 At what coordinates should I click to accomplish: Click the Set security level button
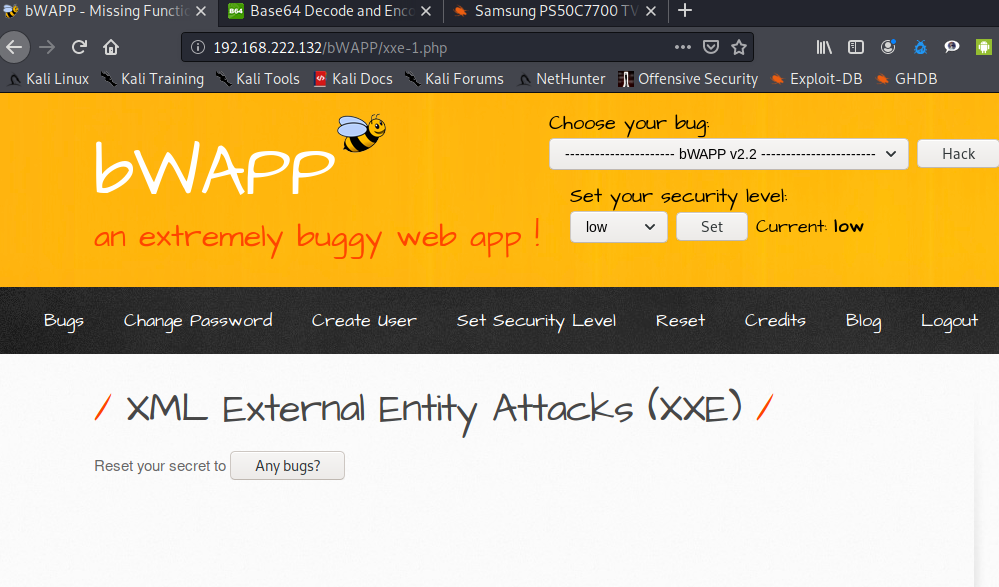pos(712,227)
